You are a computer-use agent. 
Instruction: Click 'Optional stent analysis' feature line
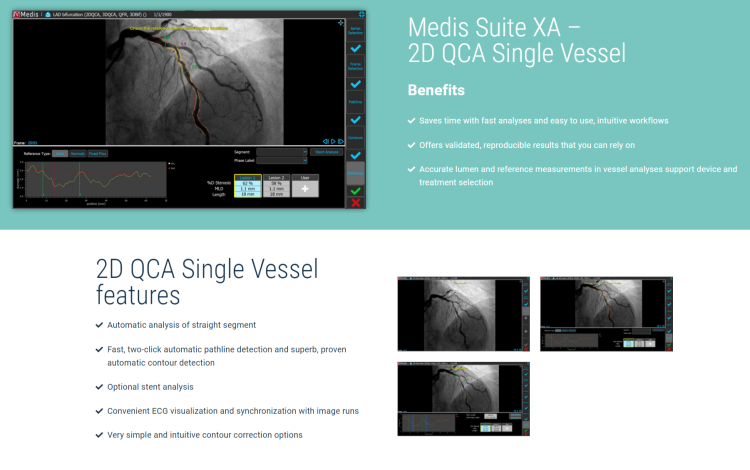150,387
